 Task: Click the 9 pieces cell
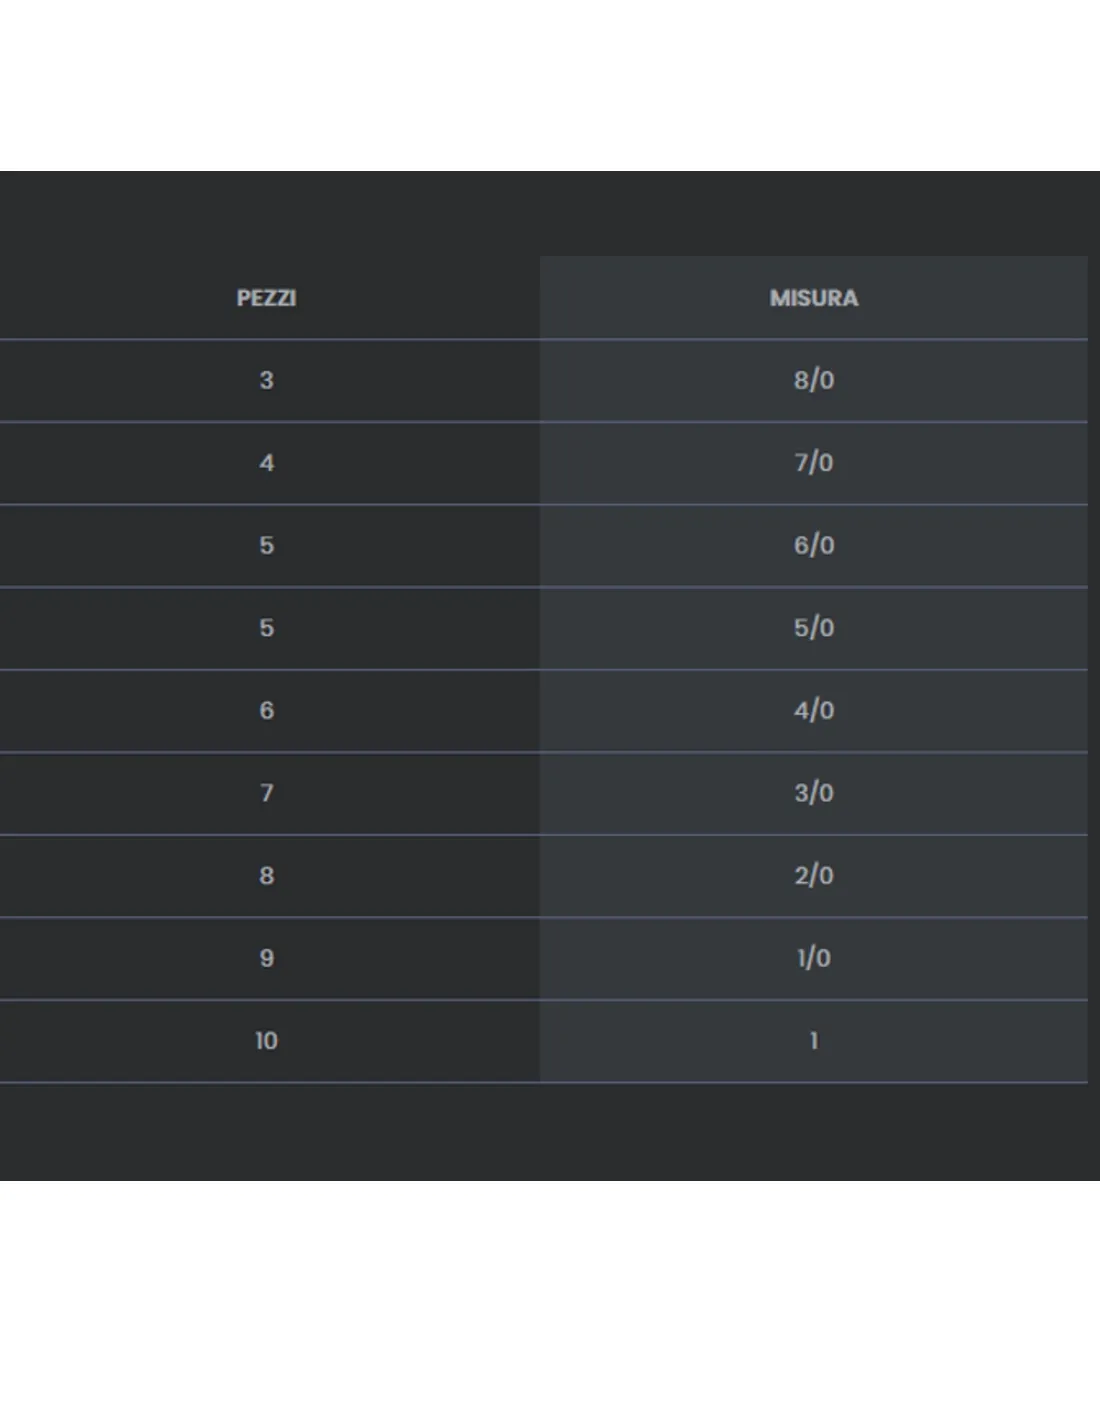(x=266, y=958)
